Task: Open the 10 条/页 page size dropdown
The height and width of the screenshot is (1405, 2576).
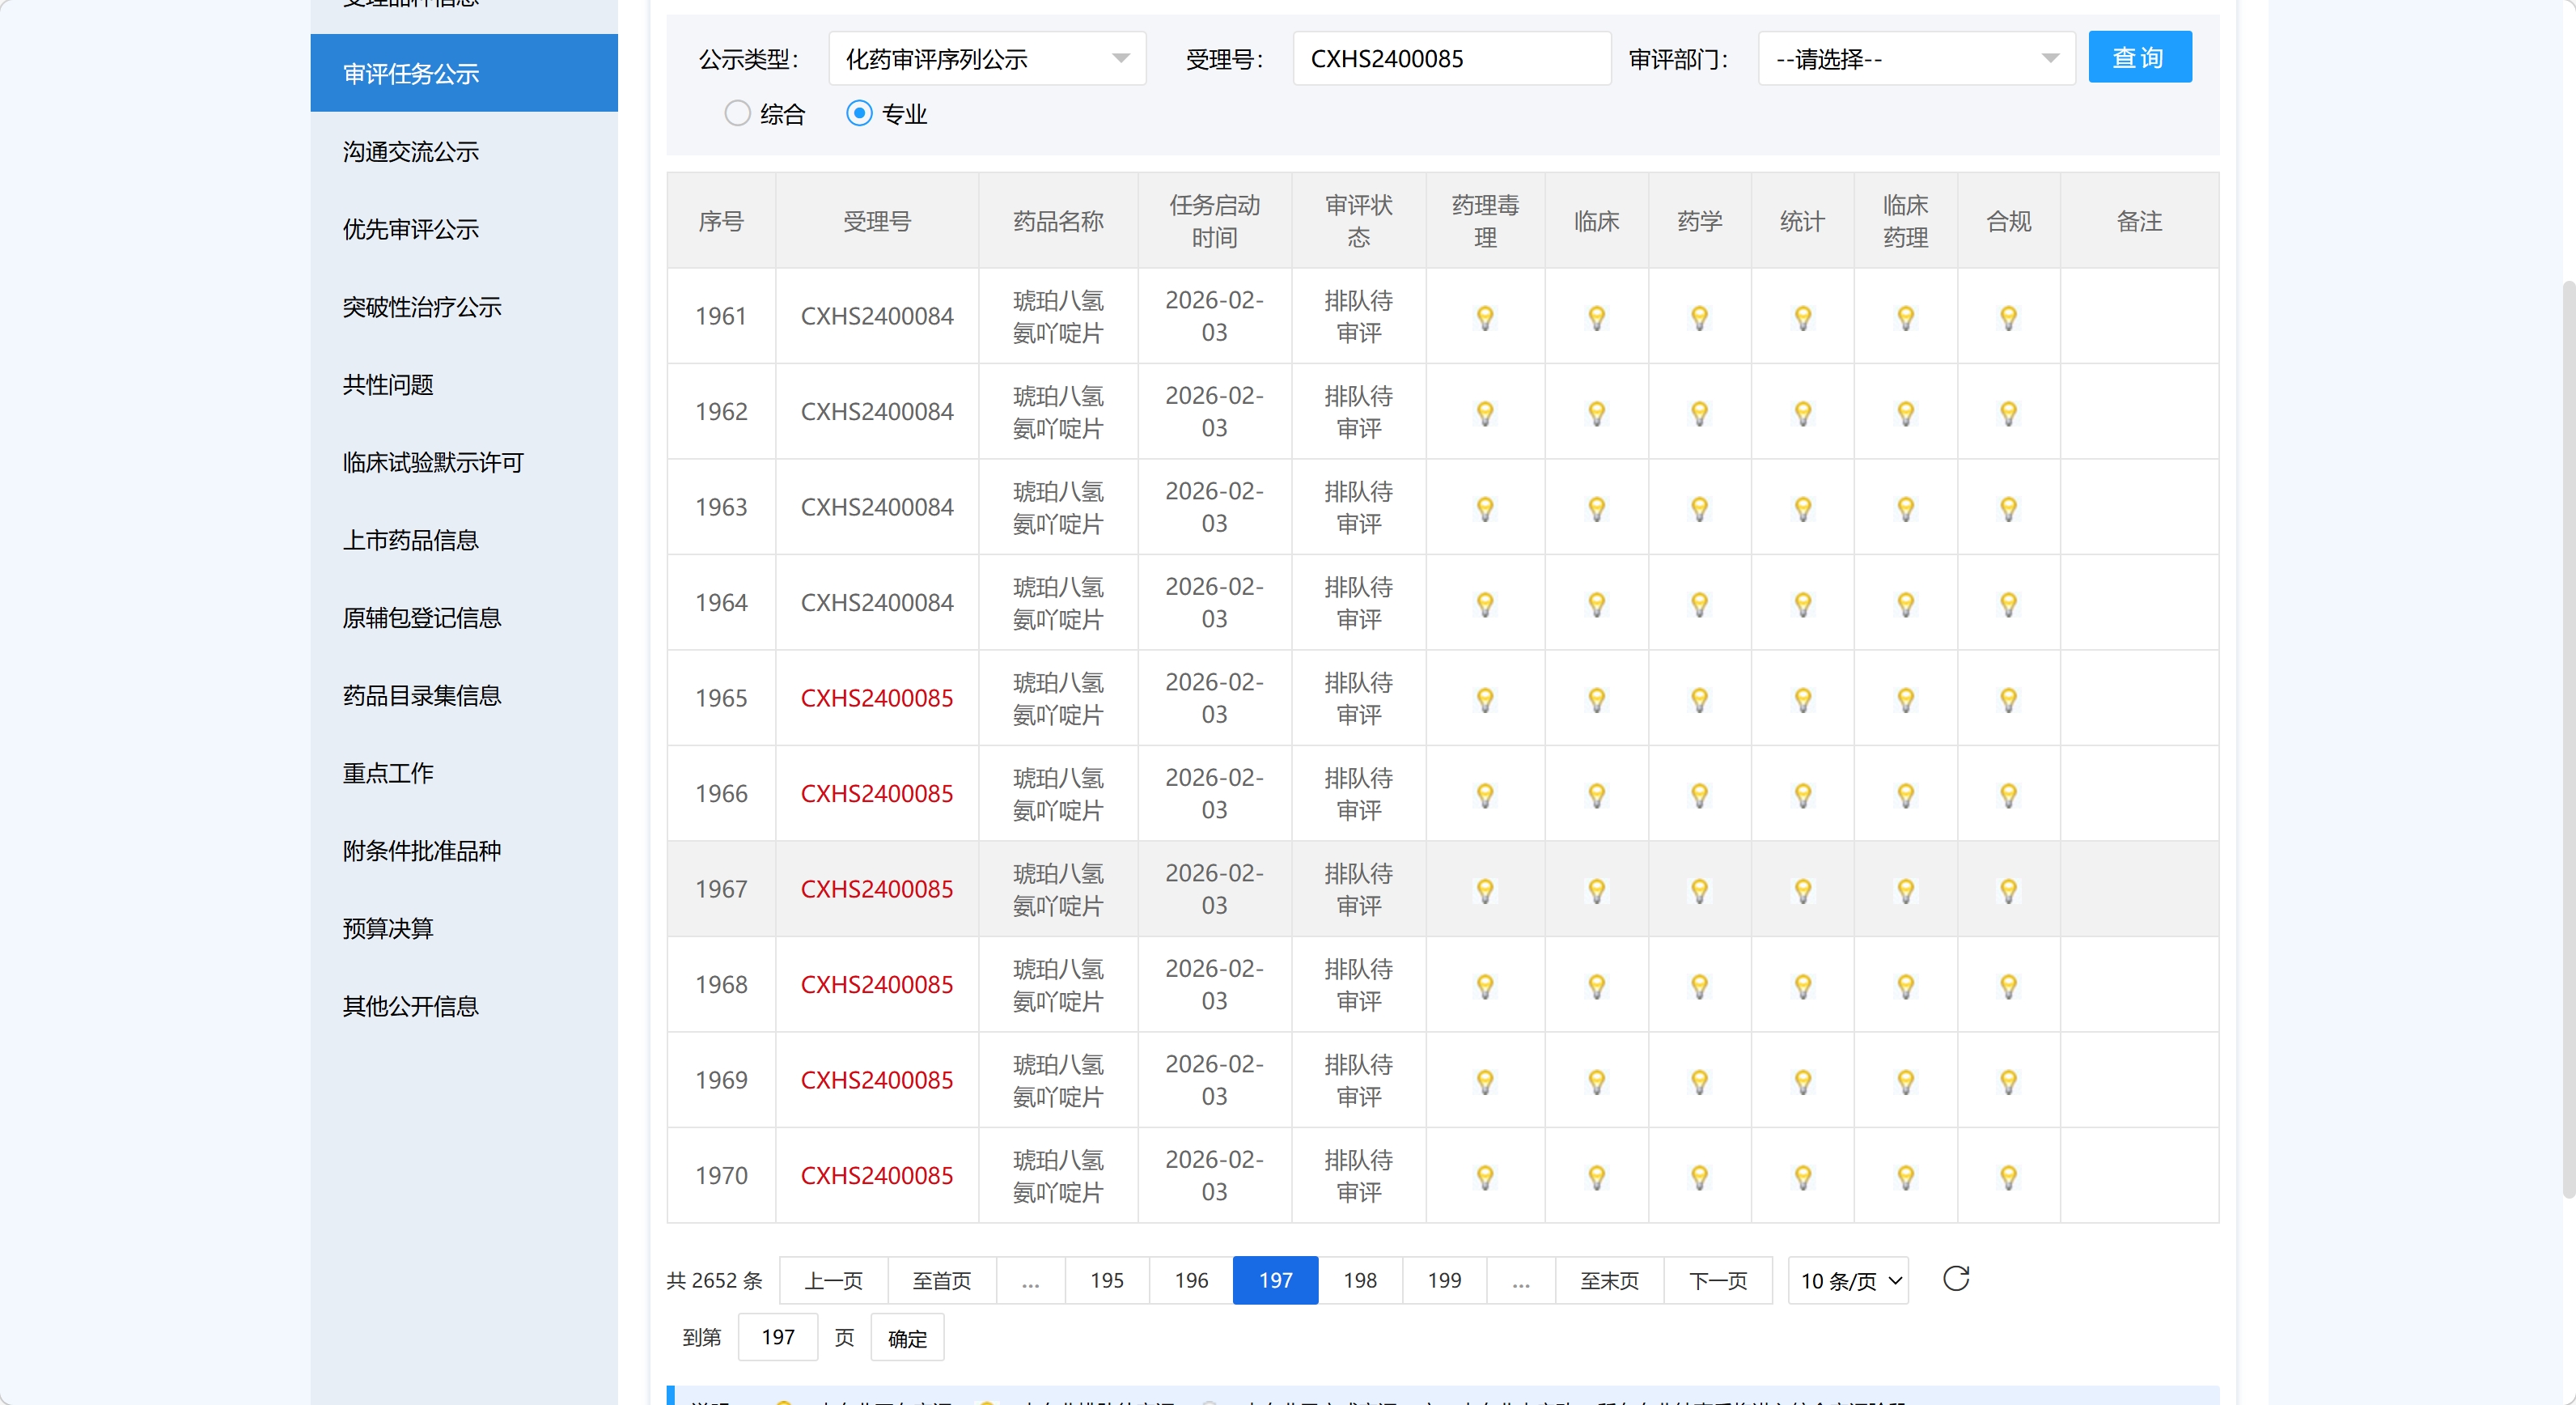Action: (1848, 1280)
